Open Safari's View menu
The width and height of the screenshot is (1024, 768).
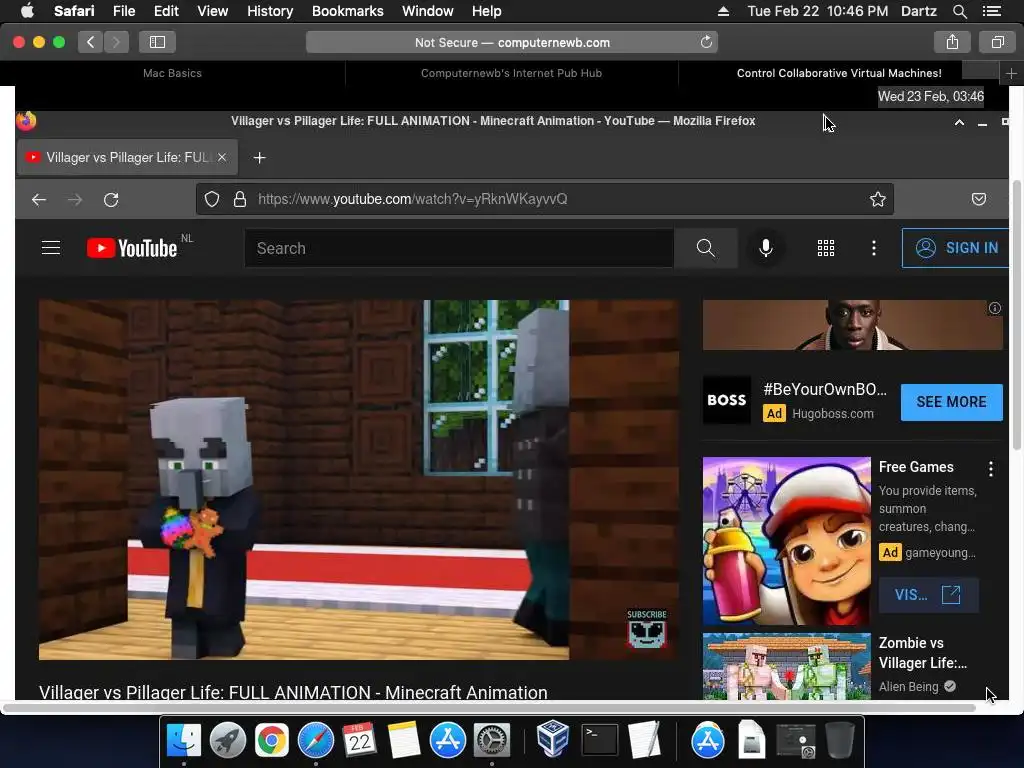pyautogui.click(x=212, y=11)
